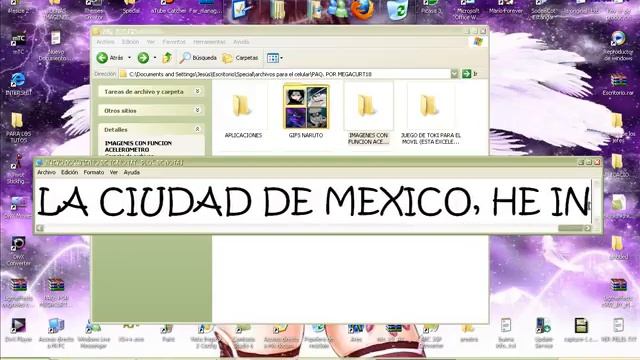Select the Escritorio.rar archive icon
The width and height of the screenshot is (640, 360).
point(618,84)
